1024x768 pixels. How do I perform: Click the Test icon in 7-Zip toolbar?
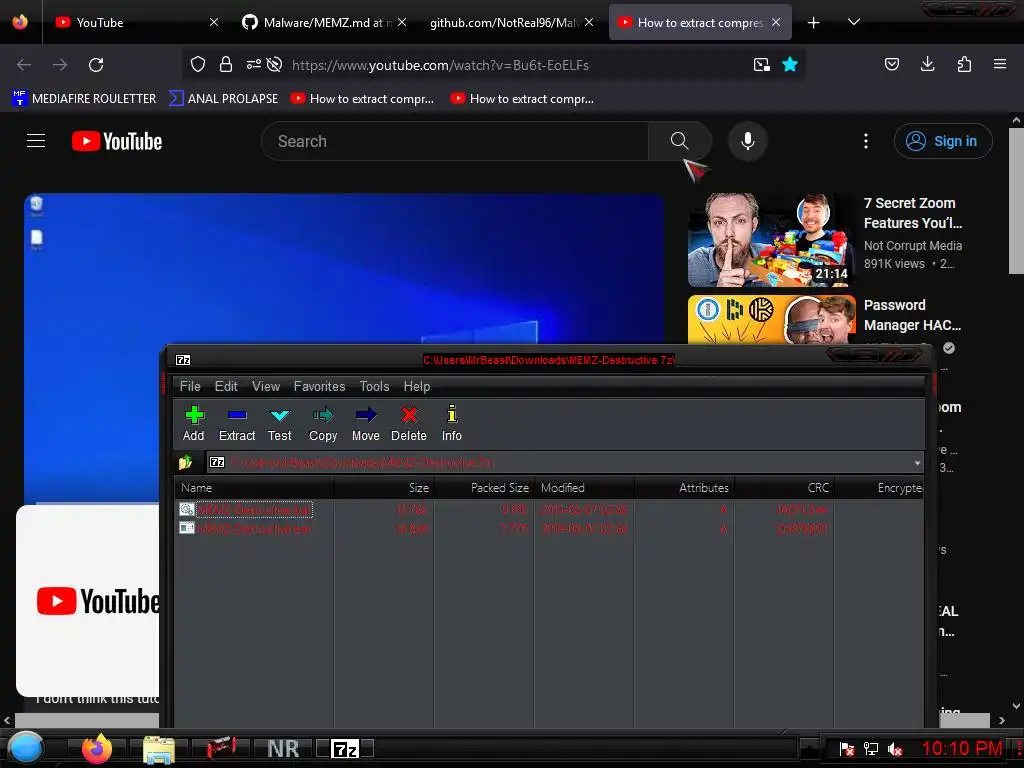pyautogui.click(x=280, y=415)
